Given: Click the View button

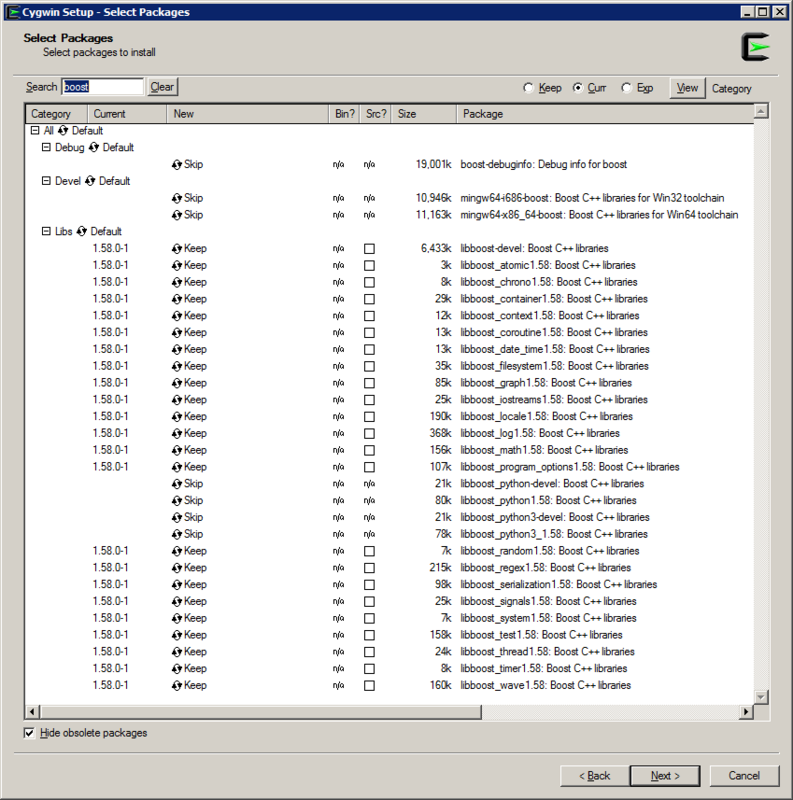Looking at the screenshot, I should (x=687, y=88).
